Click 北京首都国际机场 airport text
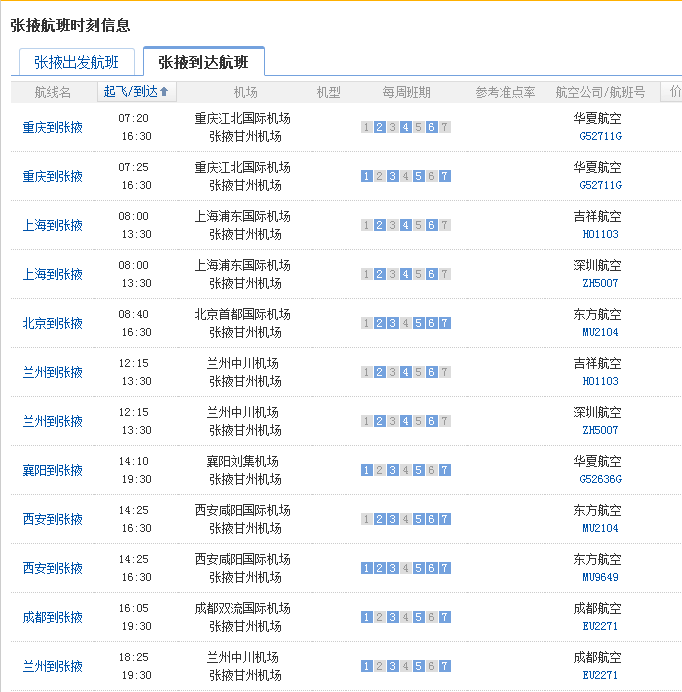682x692 pixels. (x=243, y=315)
